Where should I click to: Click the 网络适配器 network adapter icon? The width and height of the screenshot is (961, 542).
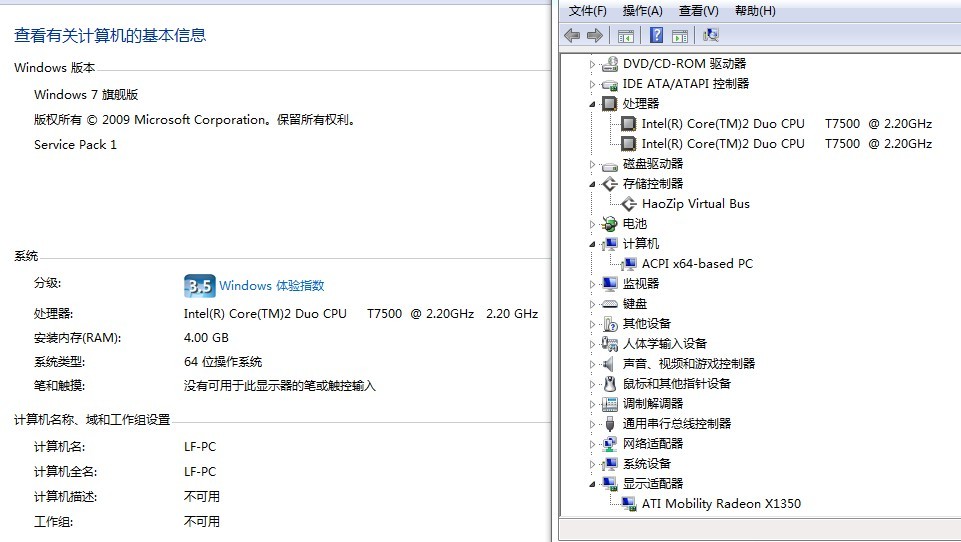609,444
